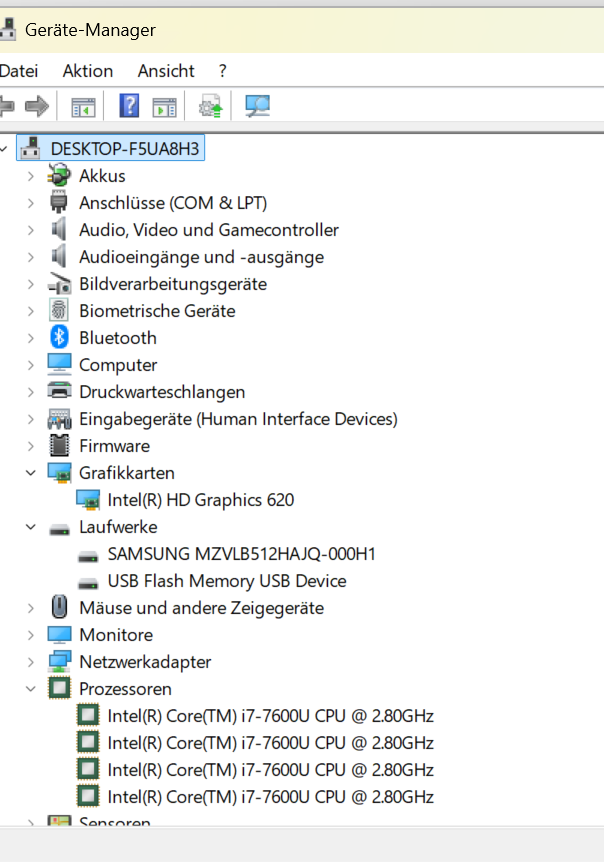This screenshot has width=604, height=862.
Task: Collapse the Grafikkarten category
Action: [x=31, y=473]
